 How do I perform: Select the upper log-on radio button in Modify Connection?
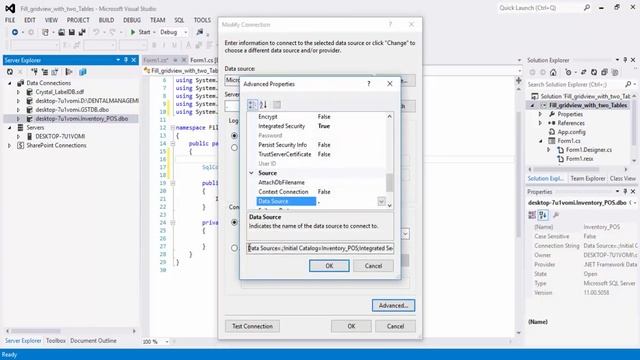click(234, 135)
